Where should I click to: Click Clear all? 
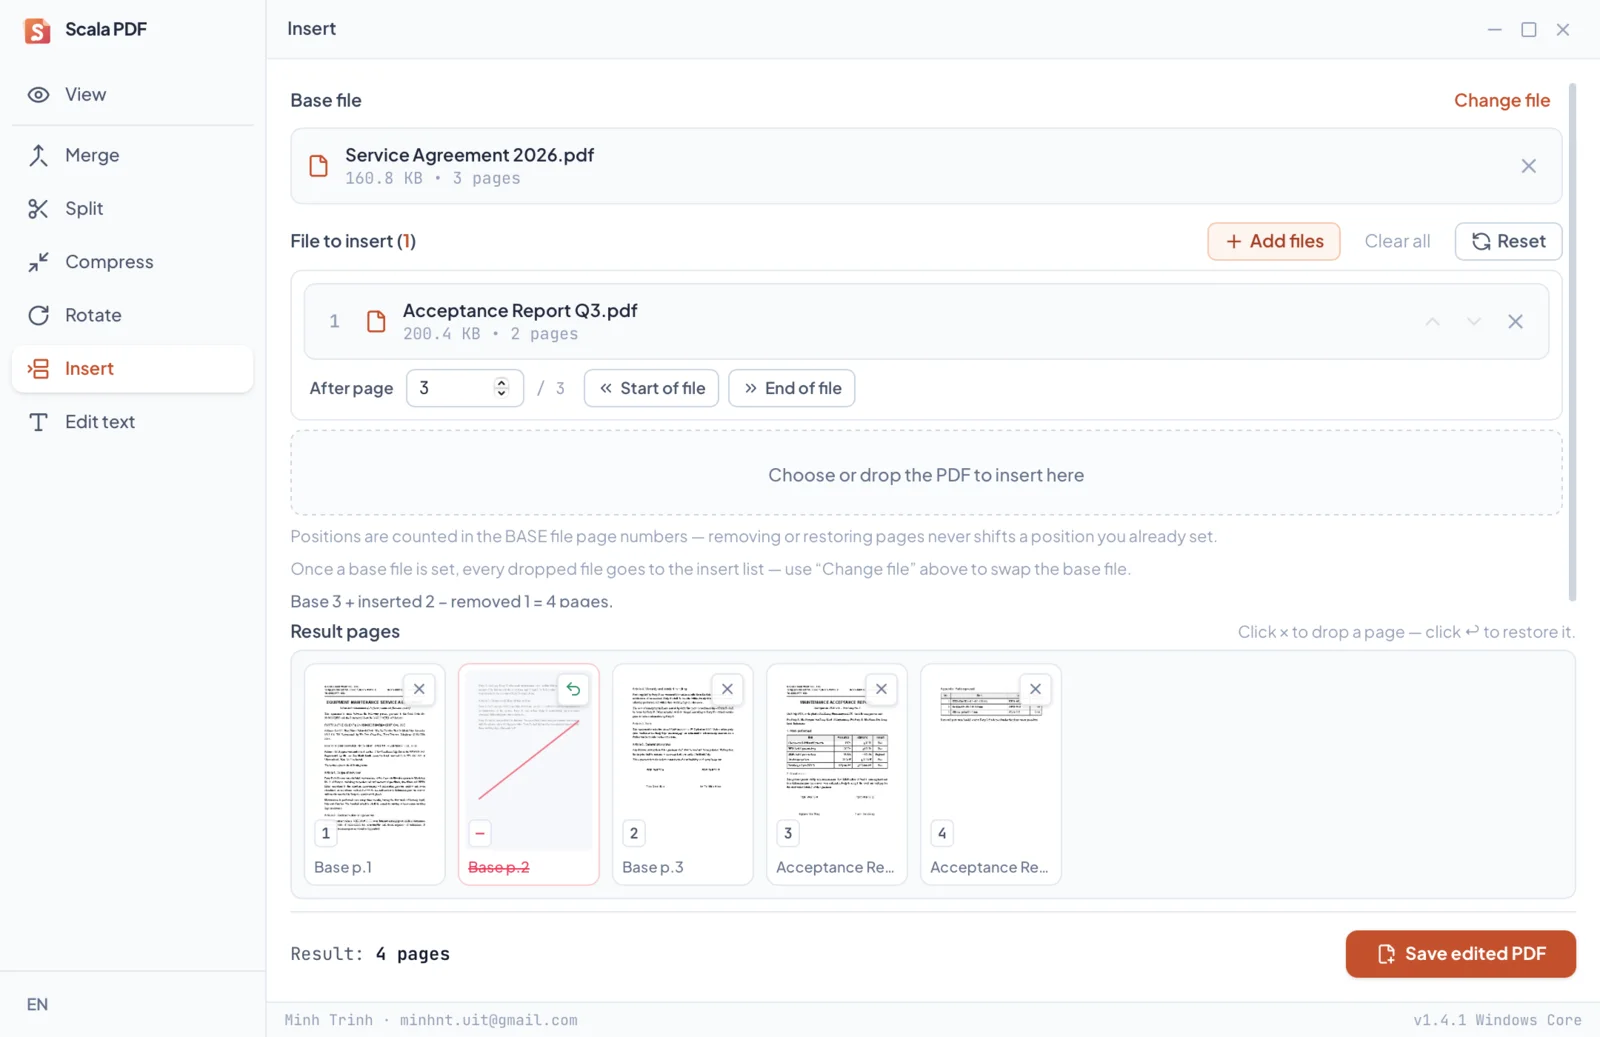point(1397,241)
